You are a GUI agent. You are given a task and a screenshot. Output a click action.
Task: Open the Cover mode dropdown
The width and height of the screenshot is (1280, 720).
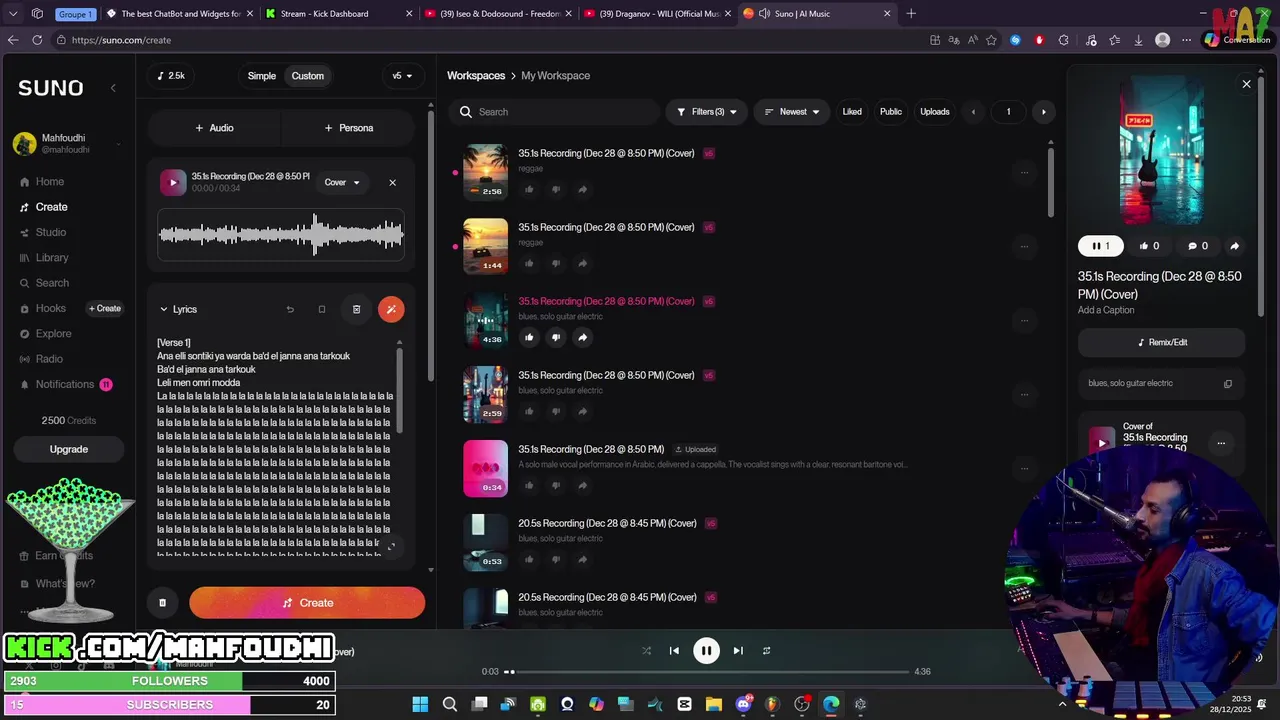coord(342,182)
